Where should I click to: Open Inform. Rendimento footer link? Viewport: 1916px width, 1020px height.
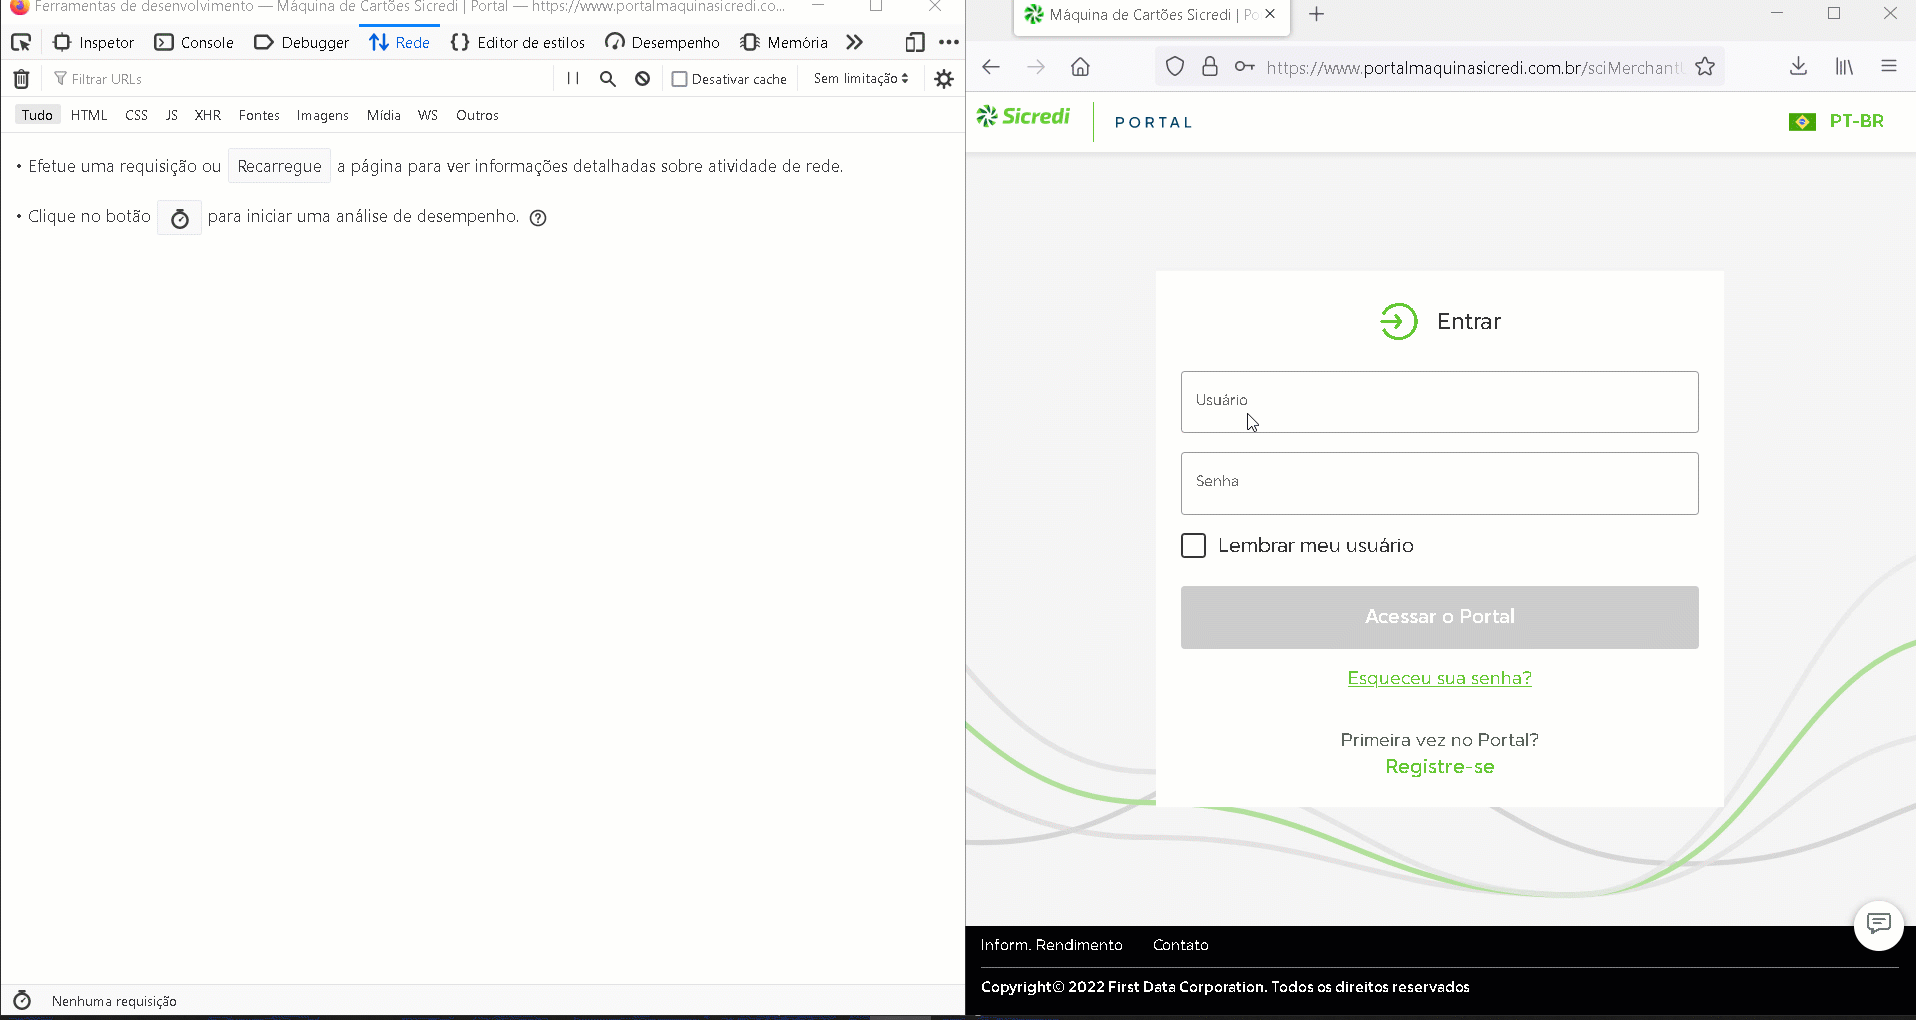1051,945
